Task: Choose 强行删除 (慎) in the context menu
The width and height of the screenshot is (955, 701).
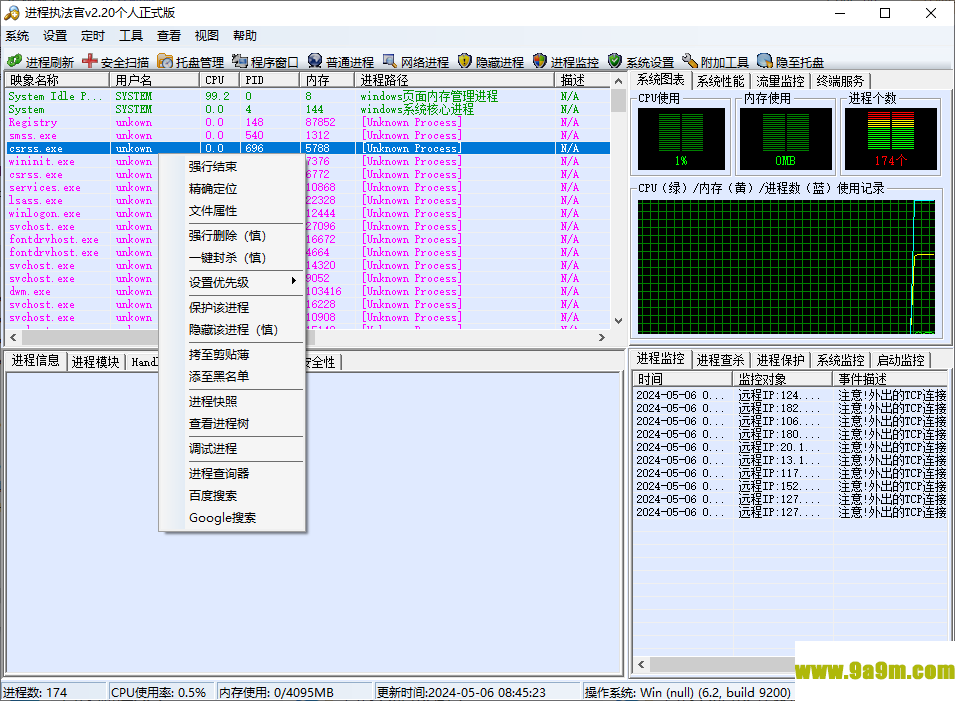Action: tap(232, 236)
